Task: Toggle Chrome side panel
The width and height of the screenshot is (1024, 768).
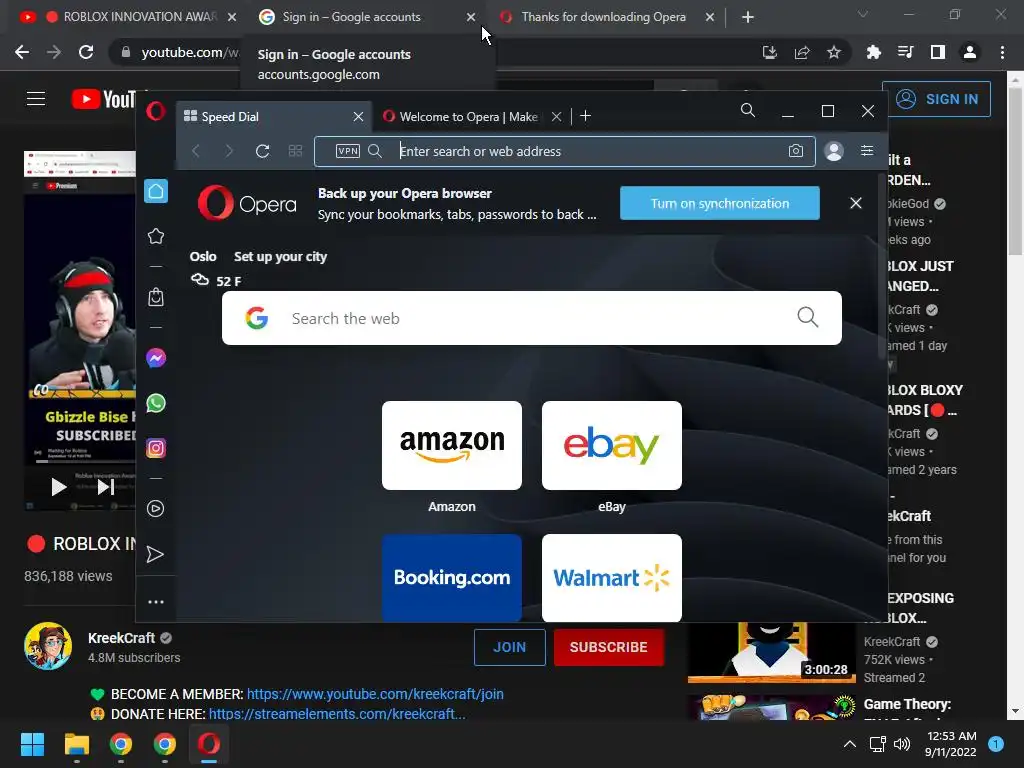Action: [x=938, y=52]
